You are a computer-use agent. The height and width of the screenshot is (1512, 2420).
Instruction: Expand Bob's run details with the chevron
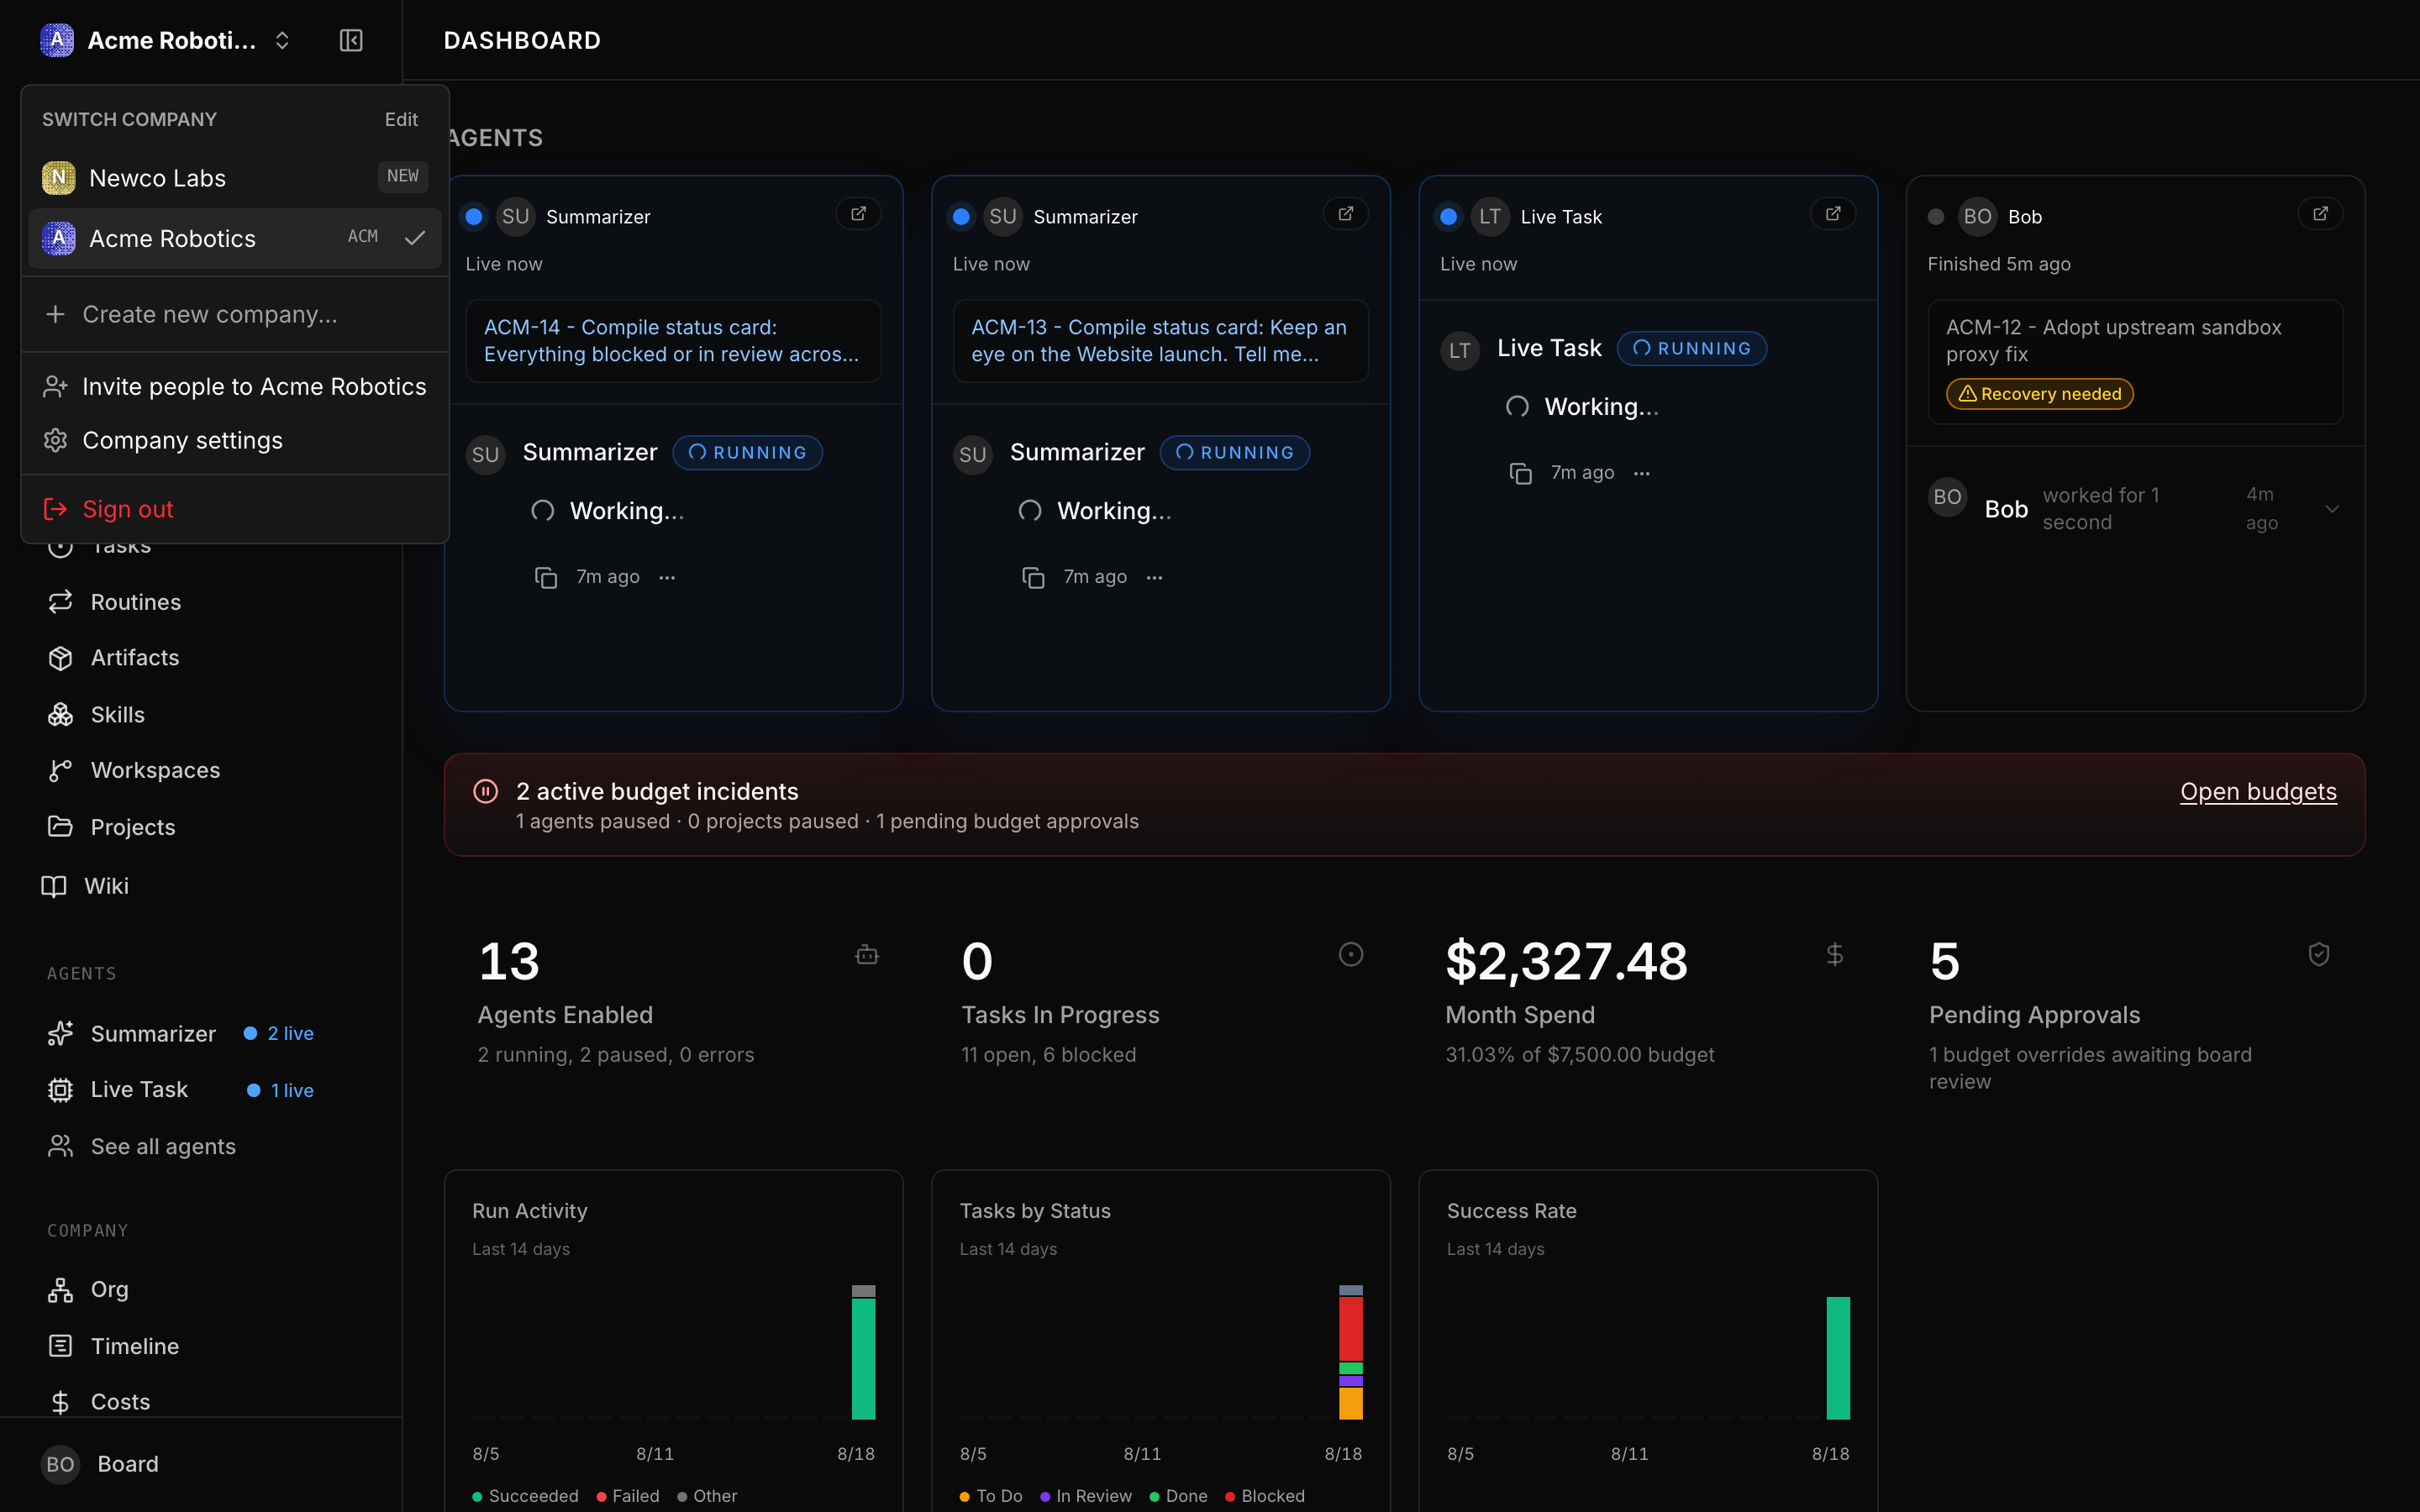[x=2332, y=509]
